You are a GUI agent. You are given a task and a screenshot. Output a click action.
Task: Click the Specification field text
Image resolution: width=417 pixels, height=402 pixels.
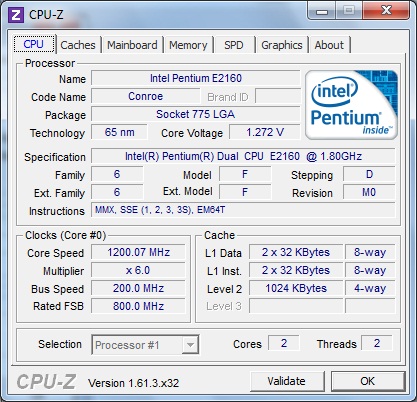tap(243, 156)
